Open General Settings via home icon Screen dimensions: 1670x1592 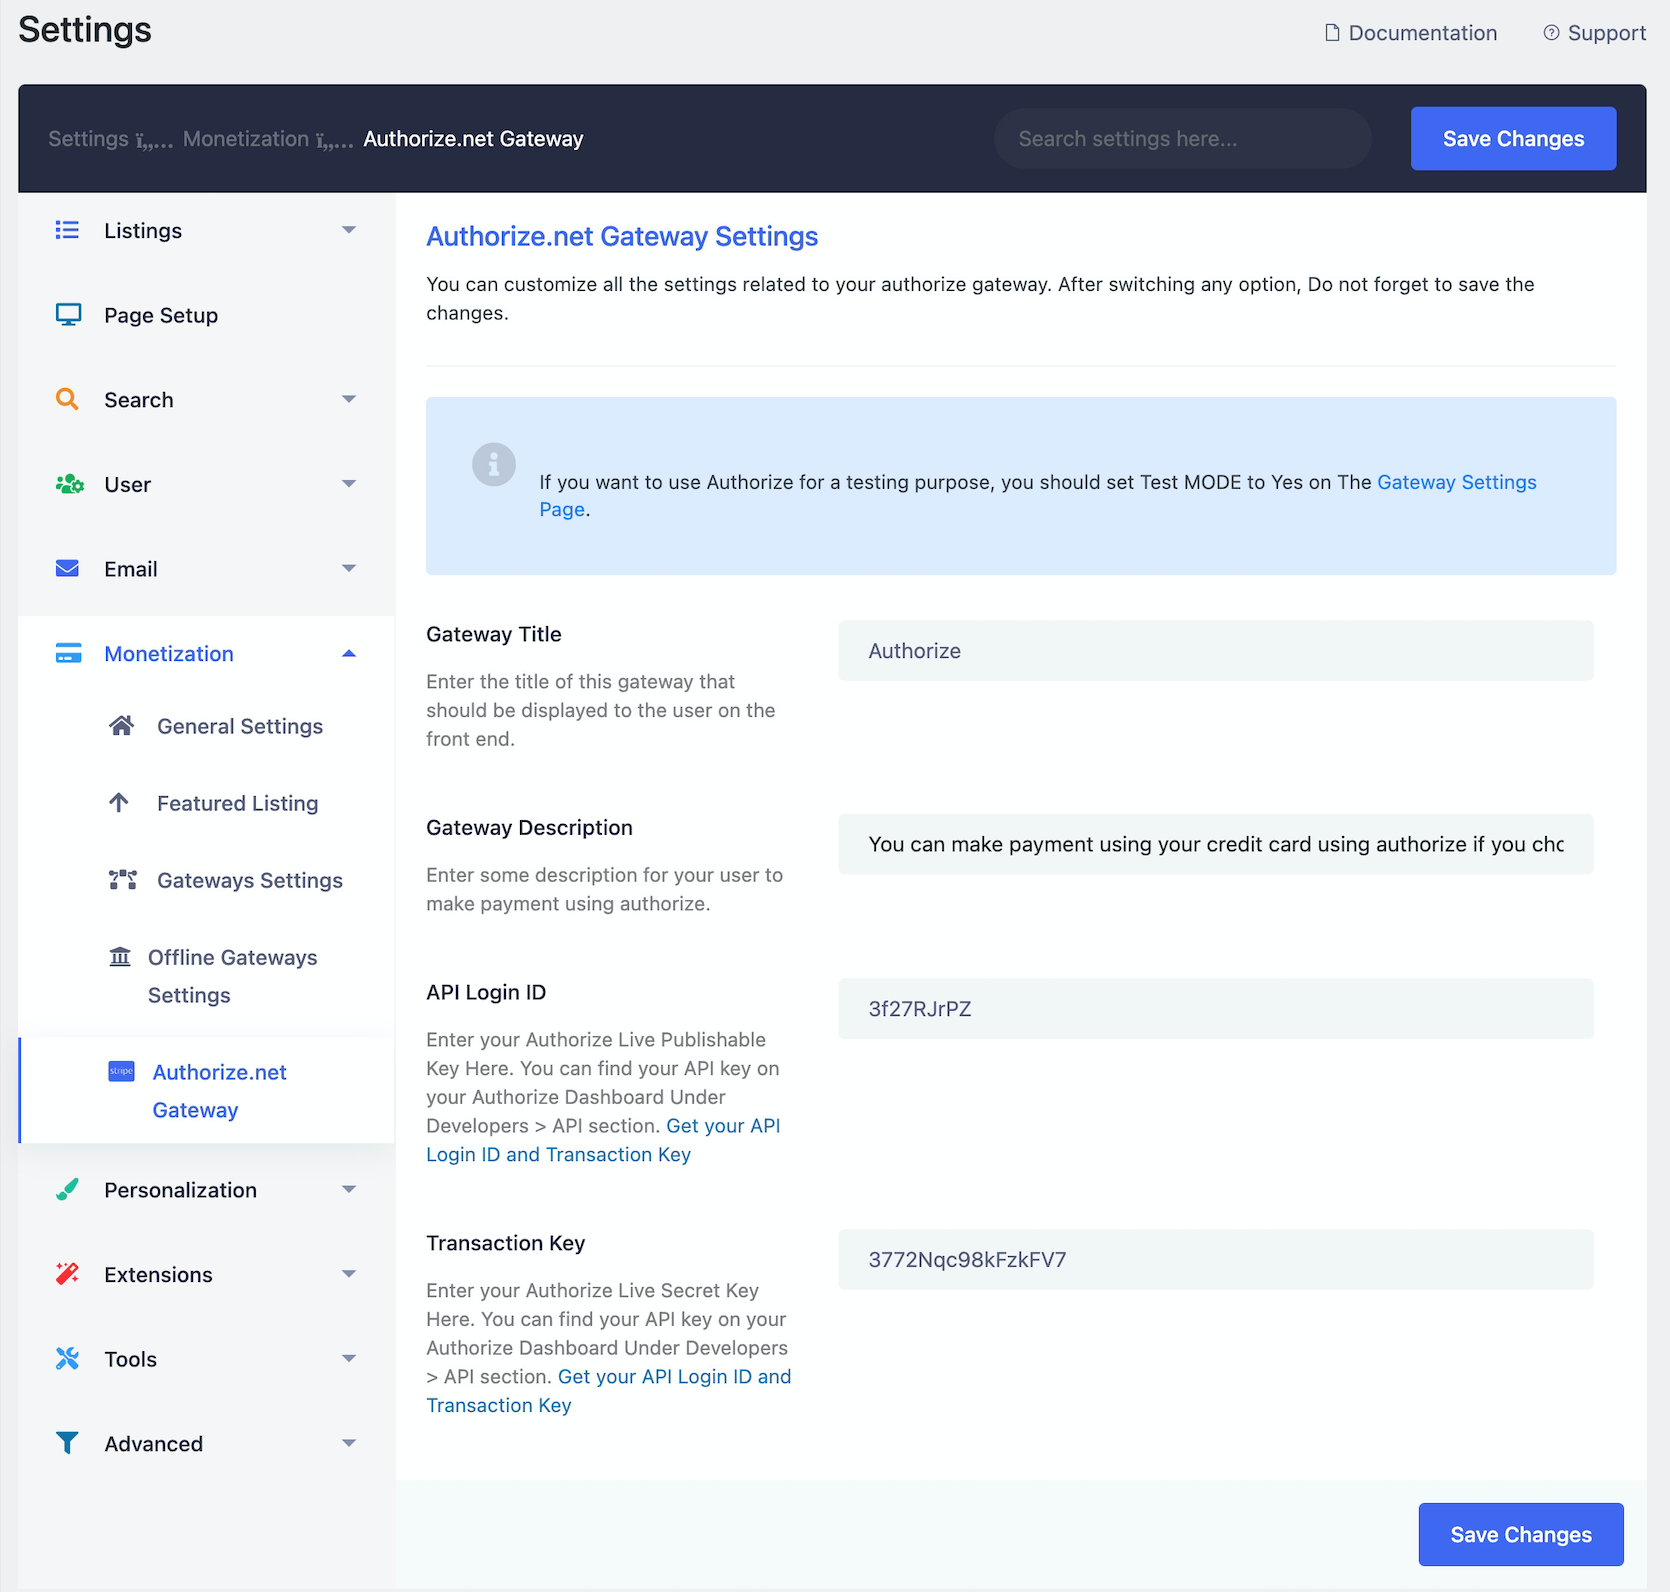tap(120, 726)
